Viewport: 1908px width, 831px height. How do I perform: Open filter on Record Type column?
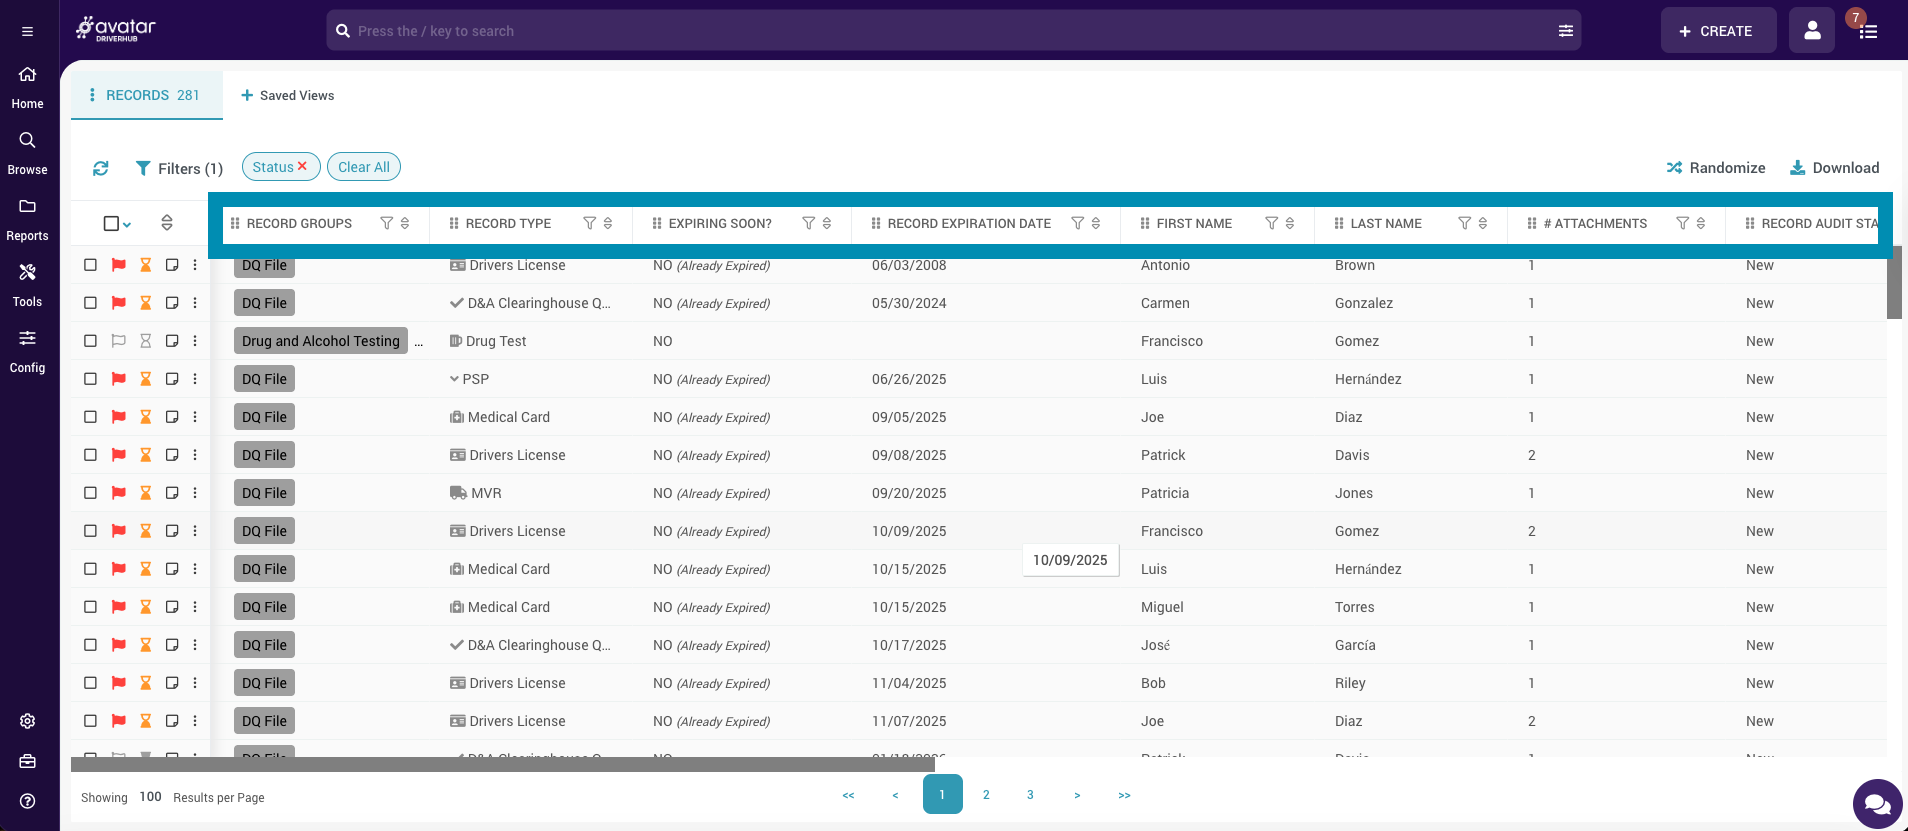point(590,223)
